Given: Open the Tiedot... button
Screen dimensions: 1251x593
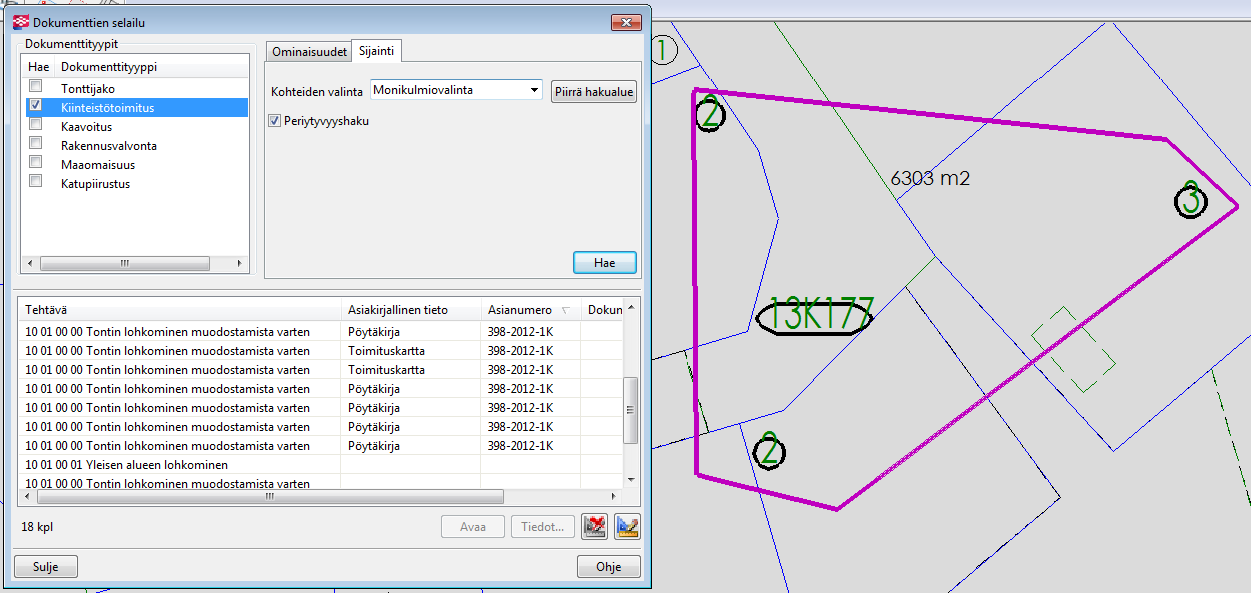Looking at the screenshot, I should (x=543, y=526).
